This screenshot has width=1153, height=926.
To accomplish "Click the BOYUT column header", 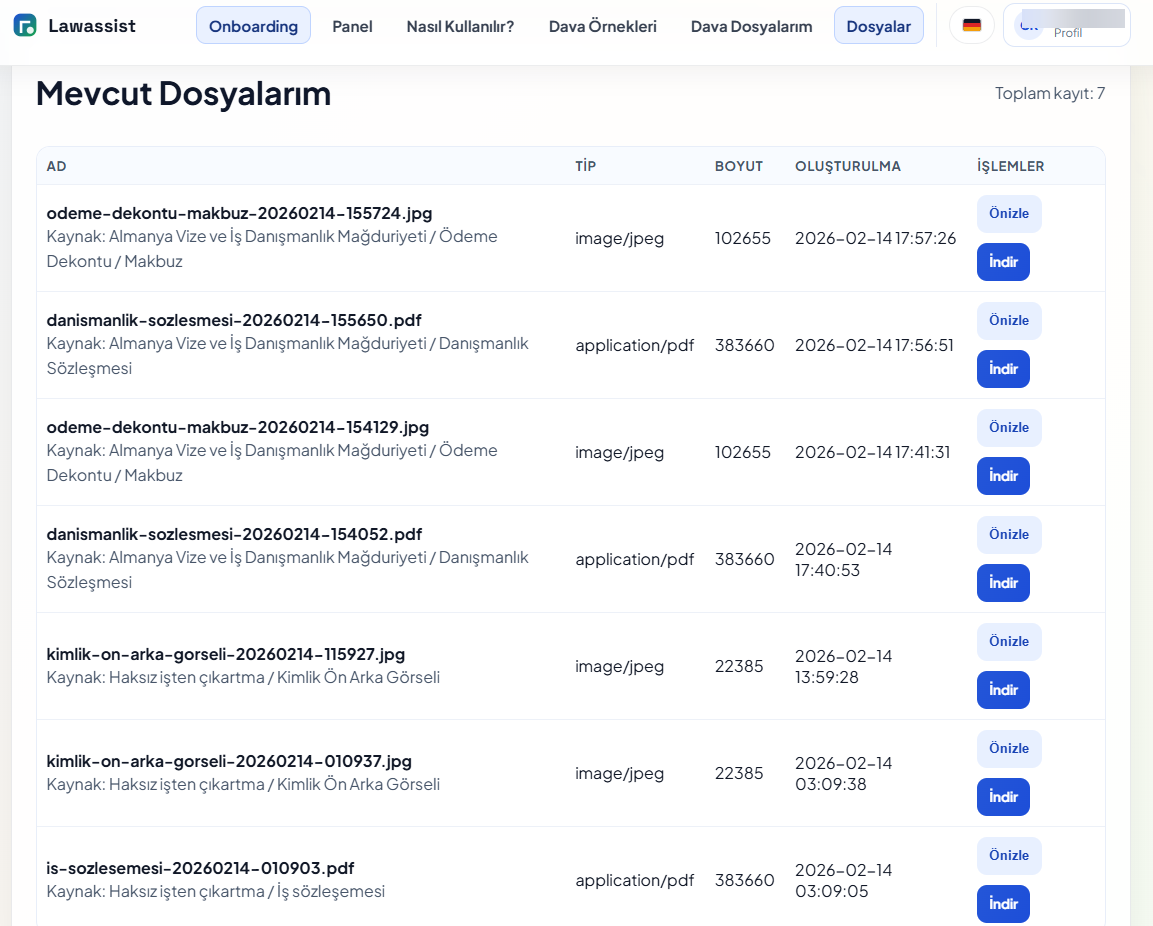I will coord(740,166).
